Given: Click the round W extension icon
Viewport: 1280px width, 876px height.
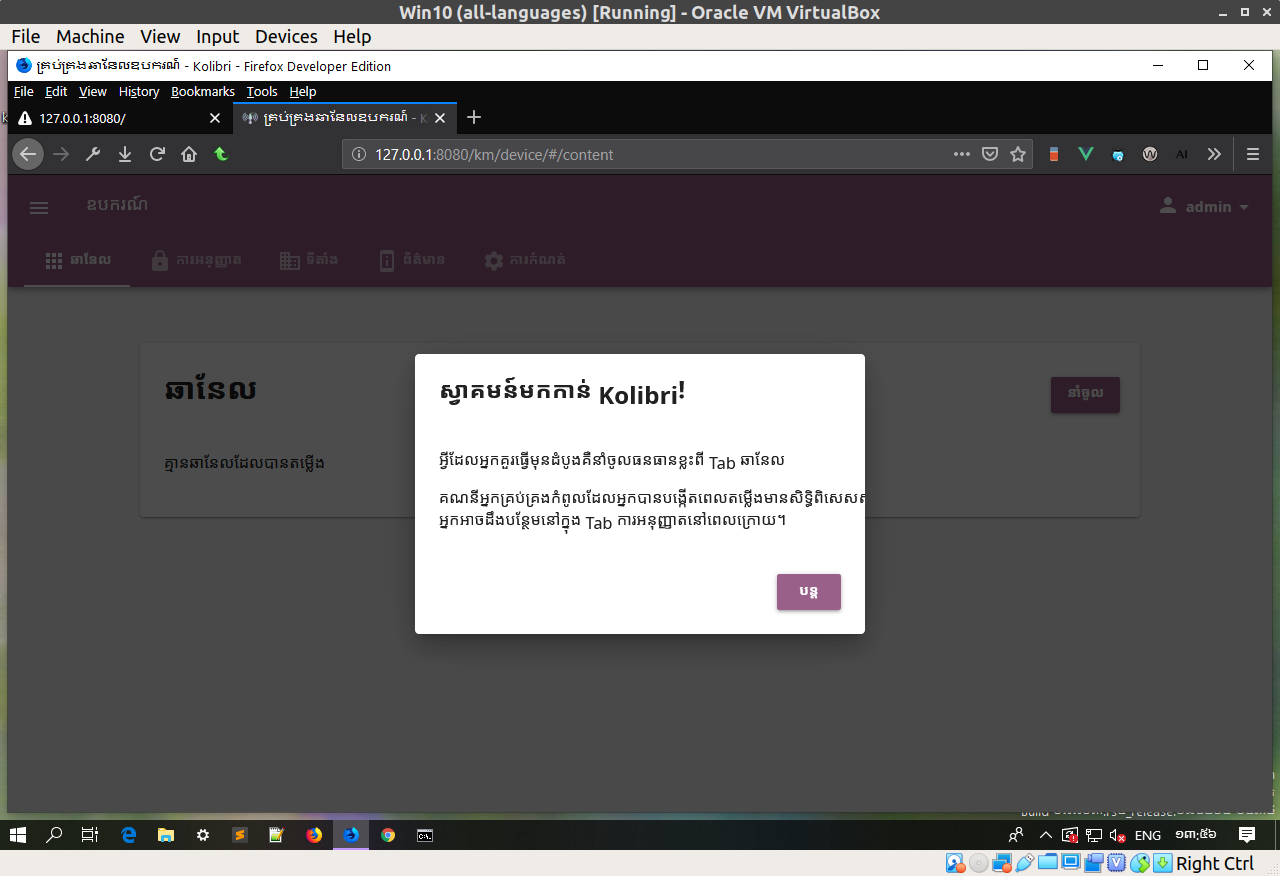Looking at the screenshot, I should [1150, 154].
